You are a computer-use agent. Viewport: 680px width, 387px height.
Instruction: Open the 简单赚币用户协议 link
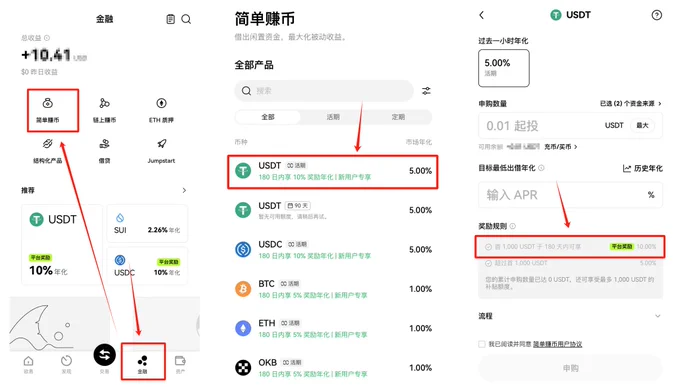557,344
